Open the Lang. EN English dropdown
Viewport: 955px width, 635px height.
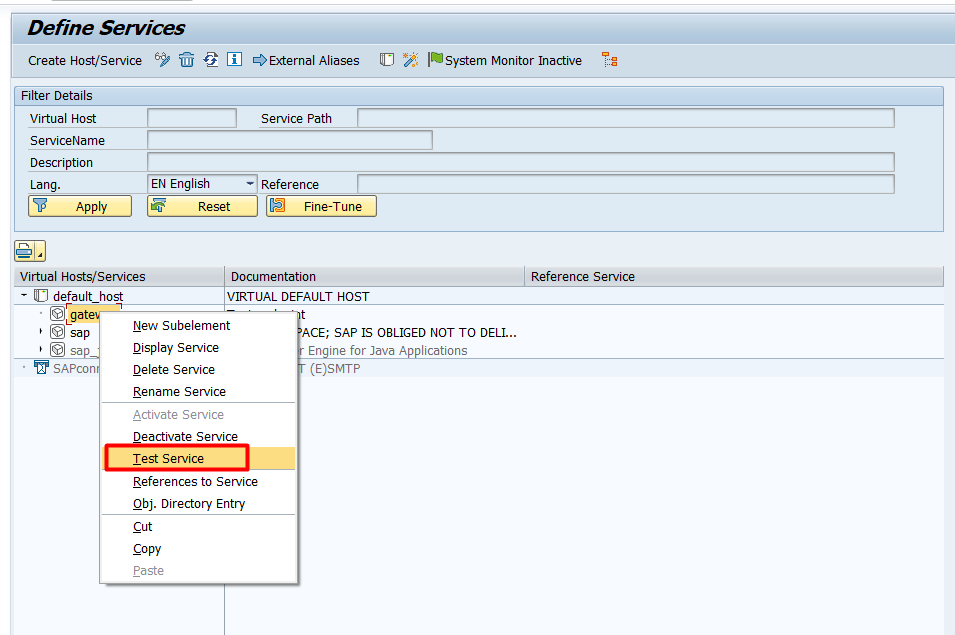coord(249,184)
